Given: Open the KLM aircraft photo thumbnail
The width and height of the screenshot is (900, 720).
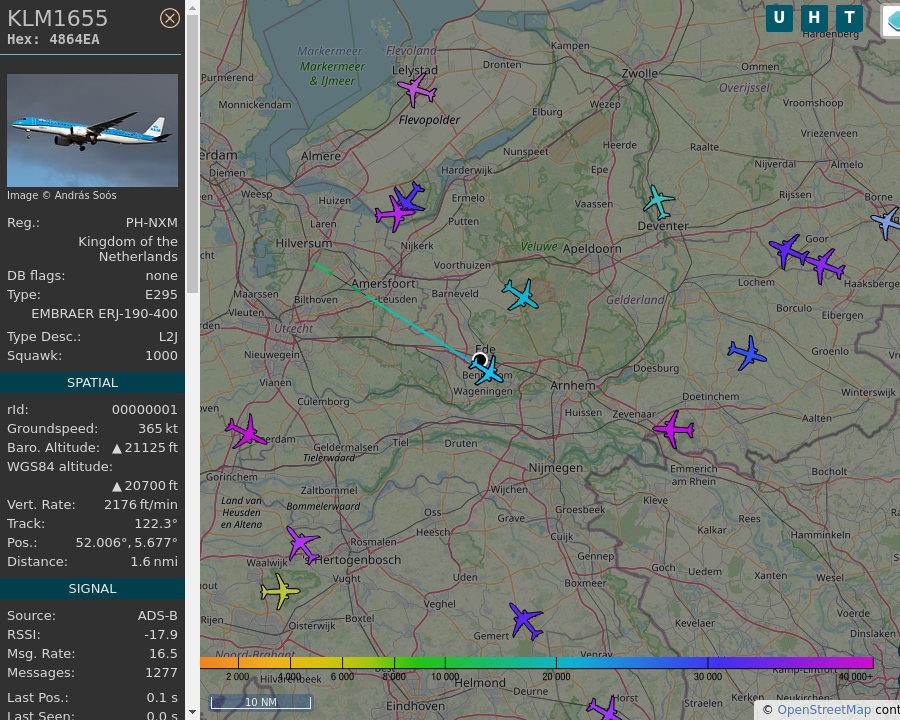Looking at the screenshot, I should coord(92,130).
